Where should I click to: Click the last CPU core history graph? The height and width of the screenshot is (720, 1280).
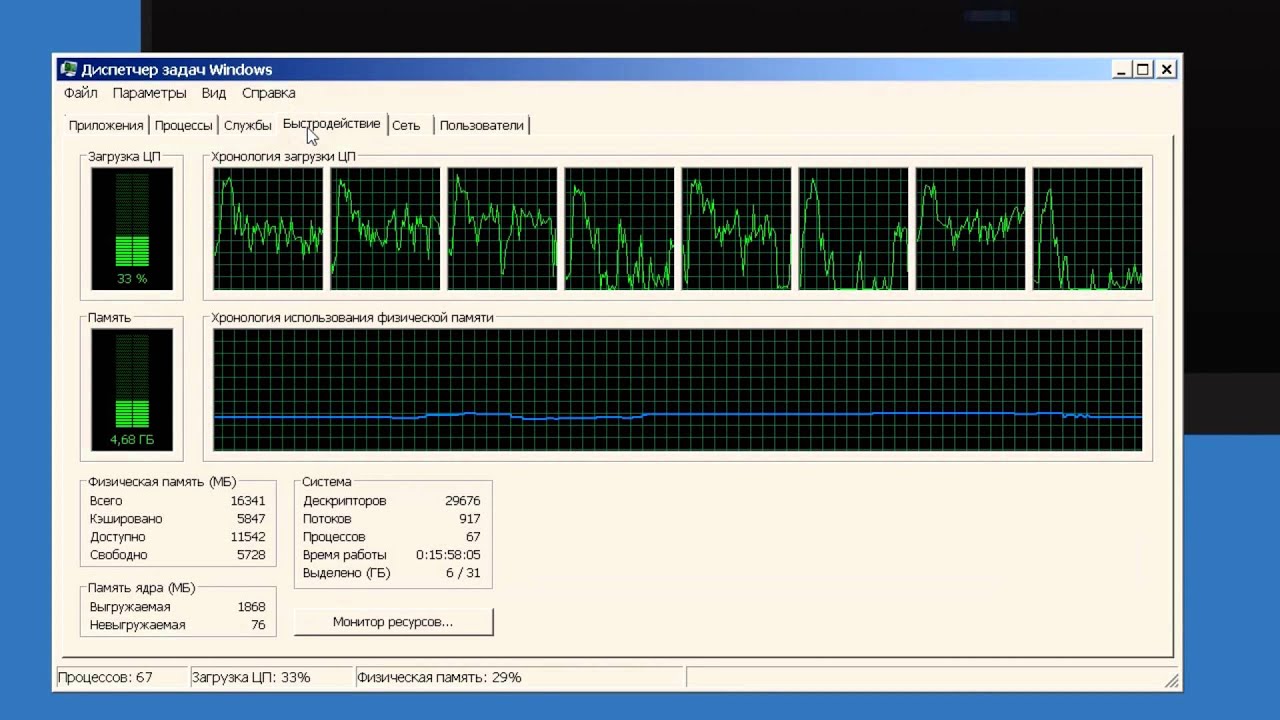coord(1087,229)
